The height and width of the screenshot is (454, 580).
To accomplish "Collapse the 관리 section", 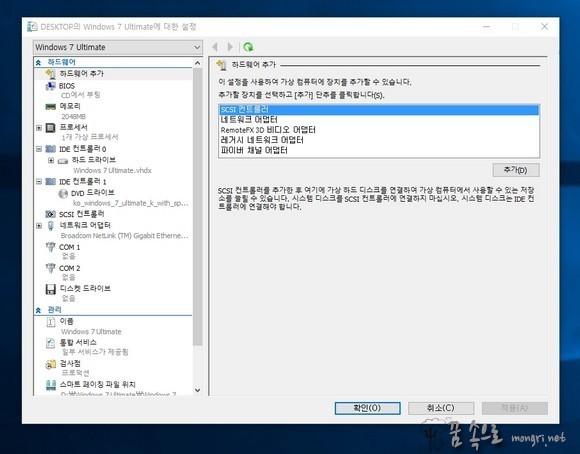I will (x=38, y=310).
